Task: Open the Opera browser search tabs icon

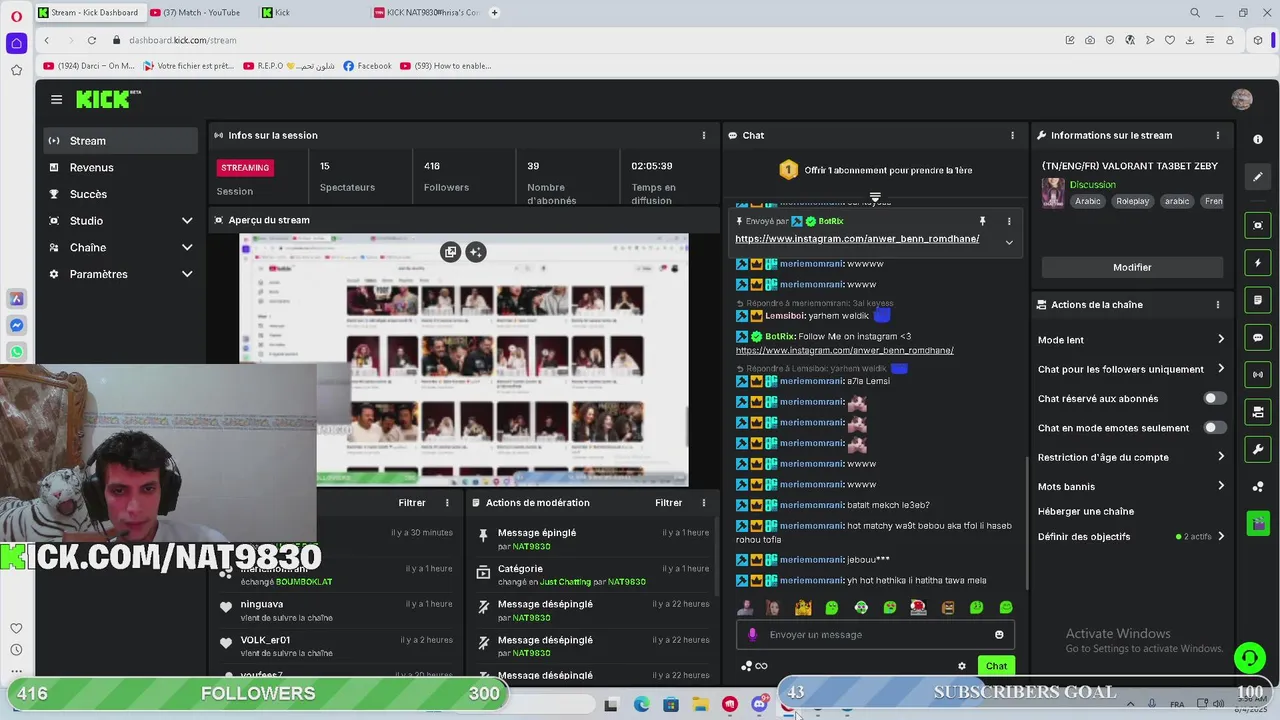Action: (x=1194, y=13)
